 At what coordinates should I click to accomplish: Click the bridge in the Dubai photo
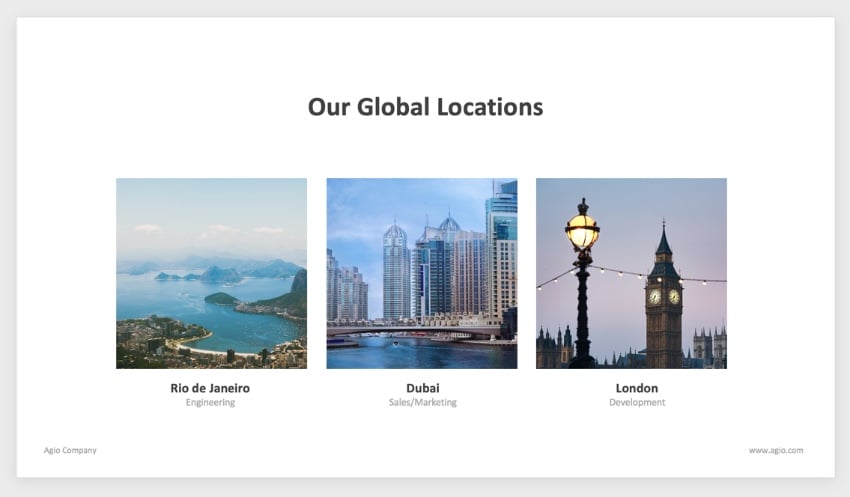[415, 330]
